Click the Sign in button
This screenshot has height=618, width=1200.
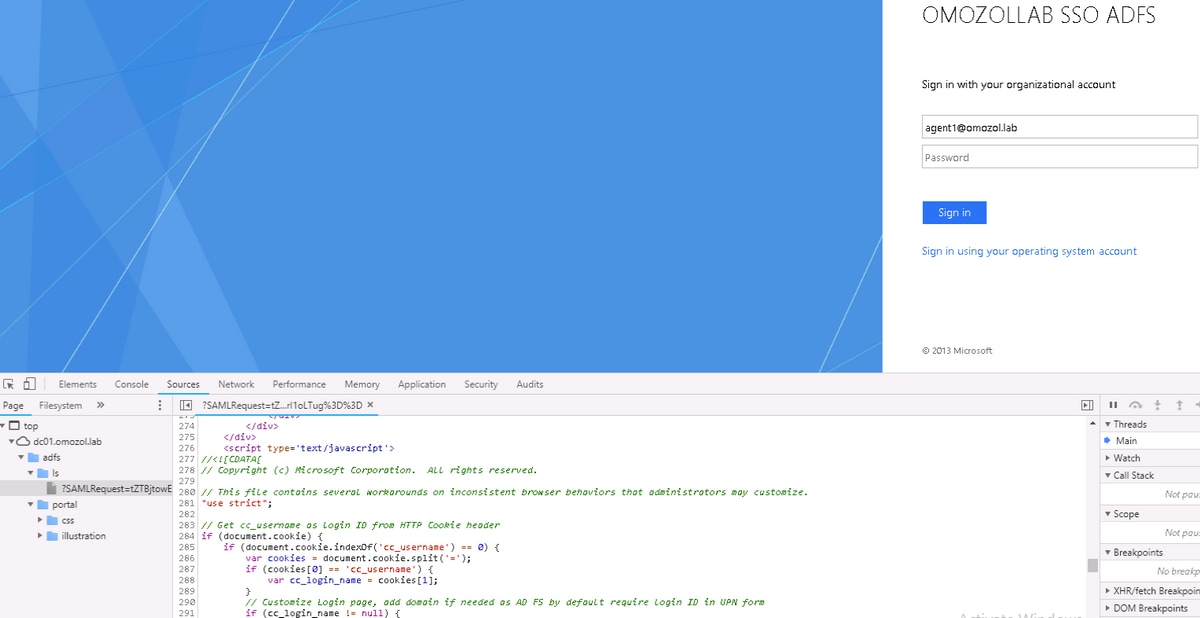954,212
